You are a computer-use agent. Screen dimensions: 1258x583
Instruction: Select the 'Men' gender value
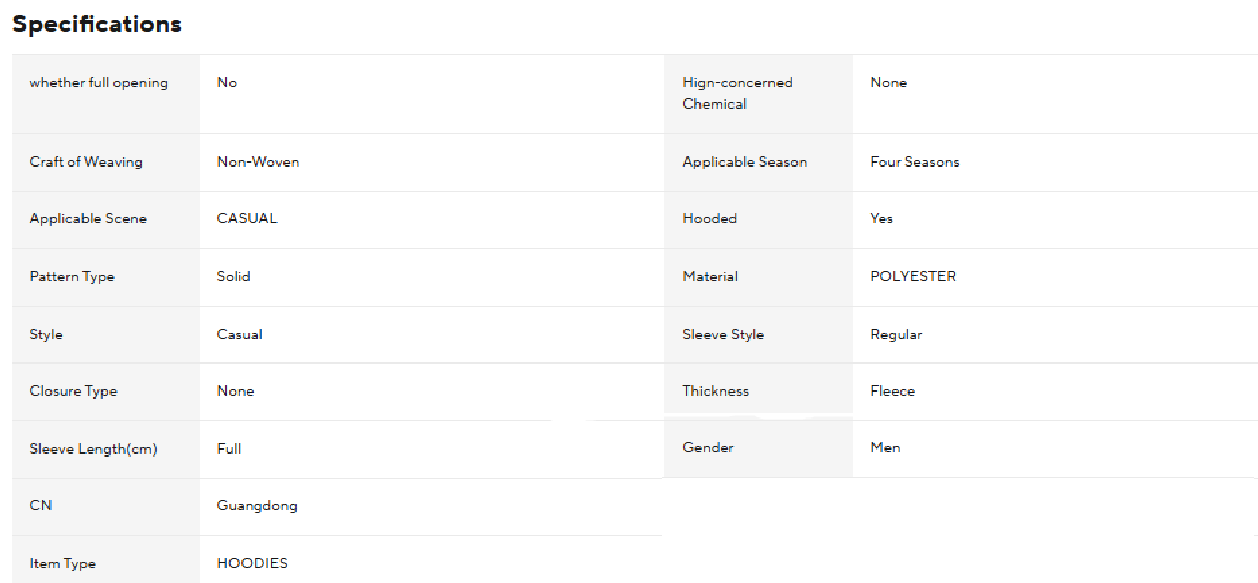886,448
